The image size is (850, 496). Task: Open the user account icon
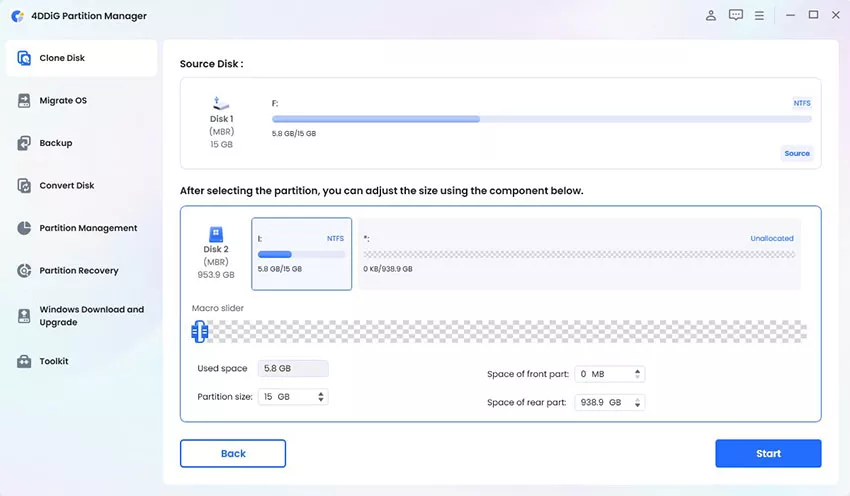[x=710, y=15]
